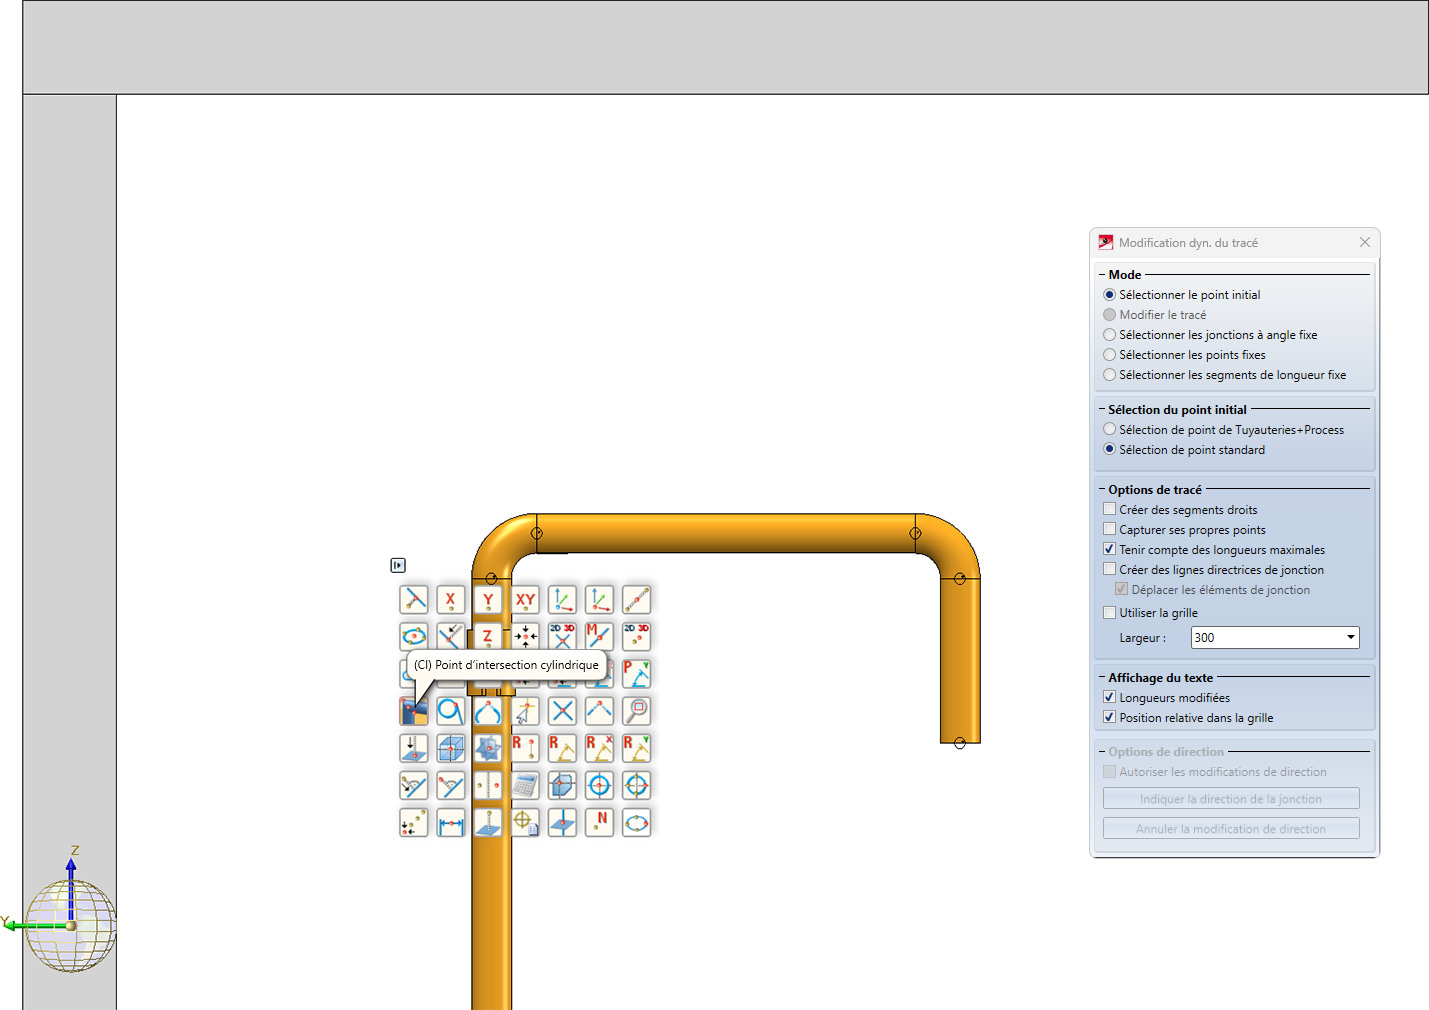Untick 'Longueurs modifiées' checkbox
Viewport: 1429px width, 1010px height.
1109,697
